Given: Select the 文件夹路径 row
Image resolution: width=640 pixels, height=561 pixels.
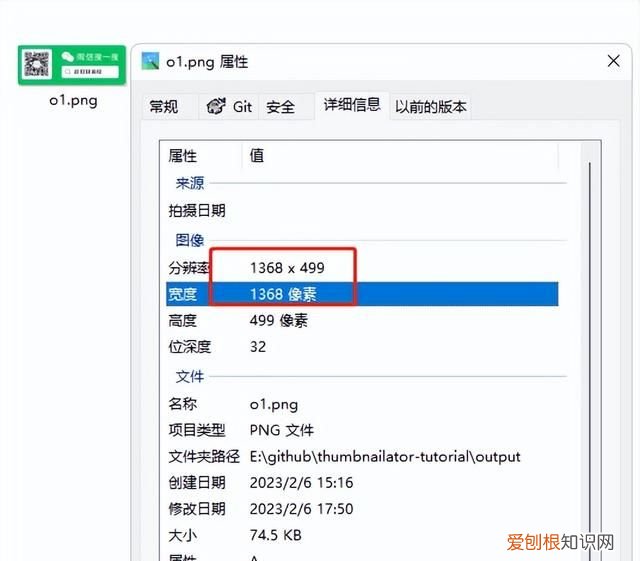Looking at the screenshot, I should click(362, 456).
